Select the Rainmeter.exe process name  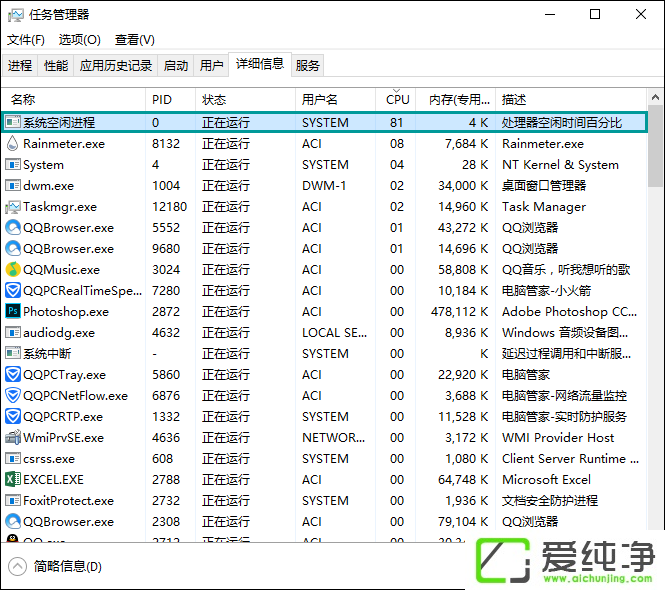(x=64, y=144)
